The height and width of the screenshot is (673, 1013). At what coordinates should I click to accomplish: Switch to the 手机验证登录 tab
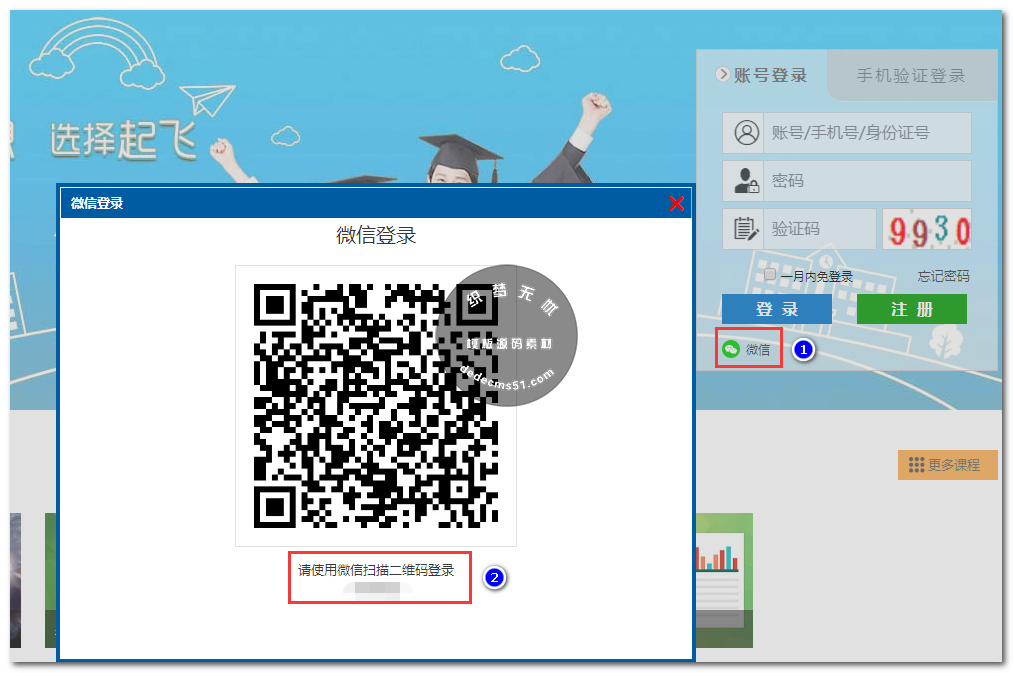pos(910,74)
